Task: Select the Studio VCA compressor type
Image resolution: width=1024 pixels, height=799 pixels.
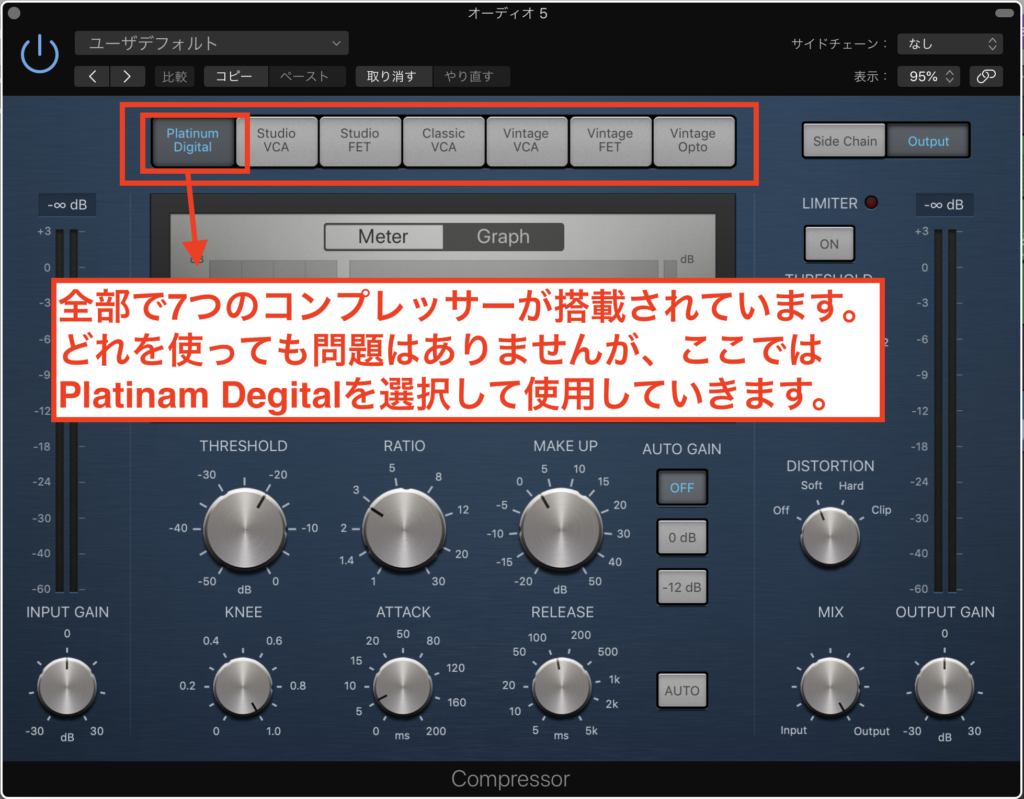Action: (276, 140)
